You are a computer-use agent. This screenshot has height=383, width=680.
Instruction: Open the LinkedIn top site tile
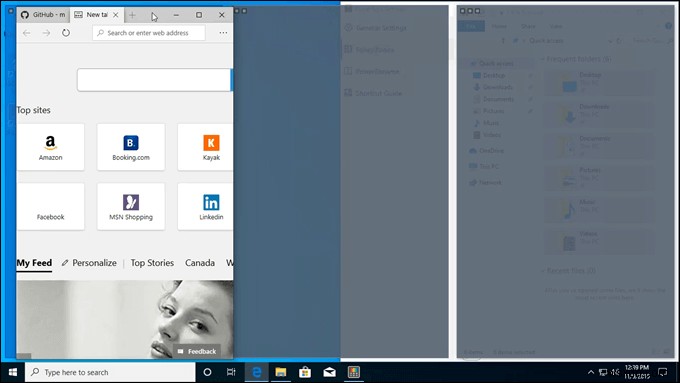click(206, 206)
